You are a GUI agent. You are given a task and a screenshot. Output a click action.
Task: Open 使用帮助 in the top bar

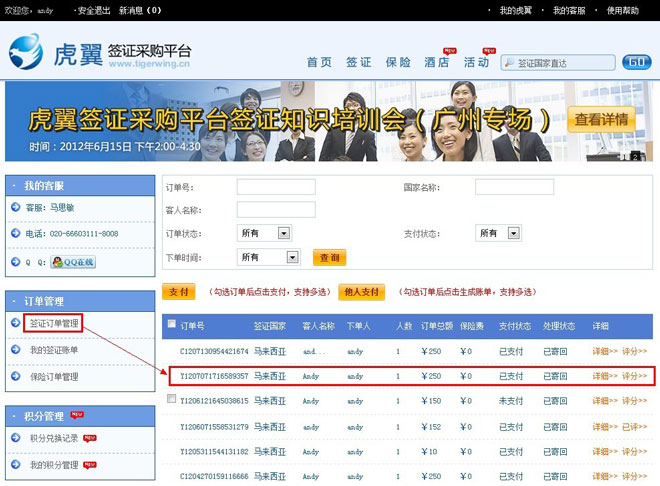[x=623, y=11]
